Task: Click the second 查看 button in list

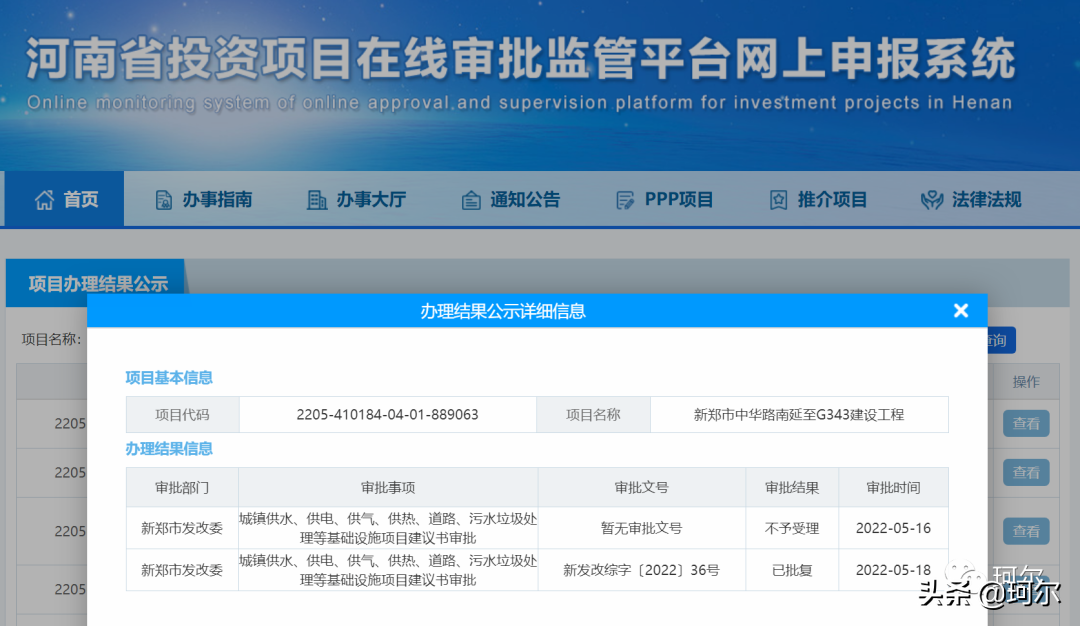Action: coord(1026,472)
